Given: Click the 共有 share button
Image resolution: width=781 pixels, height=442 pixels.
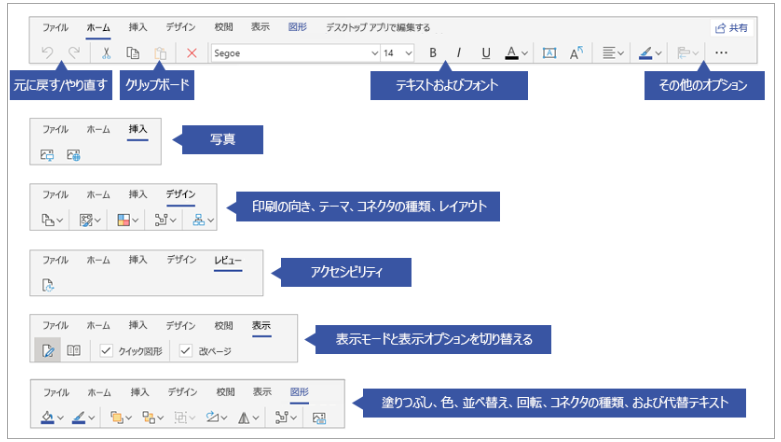Looking at the screenshot, I should click(x=731, y=28).
